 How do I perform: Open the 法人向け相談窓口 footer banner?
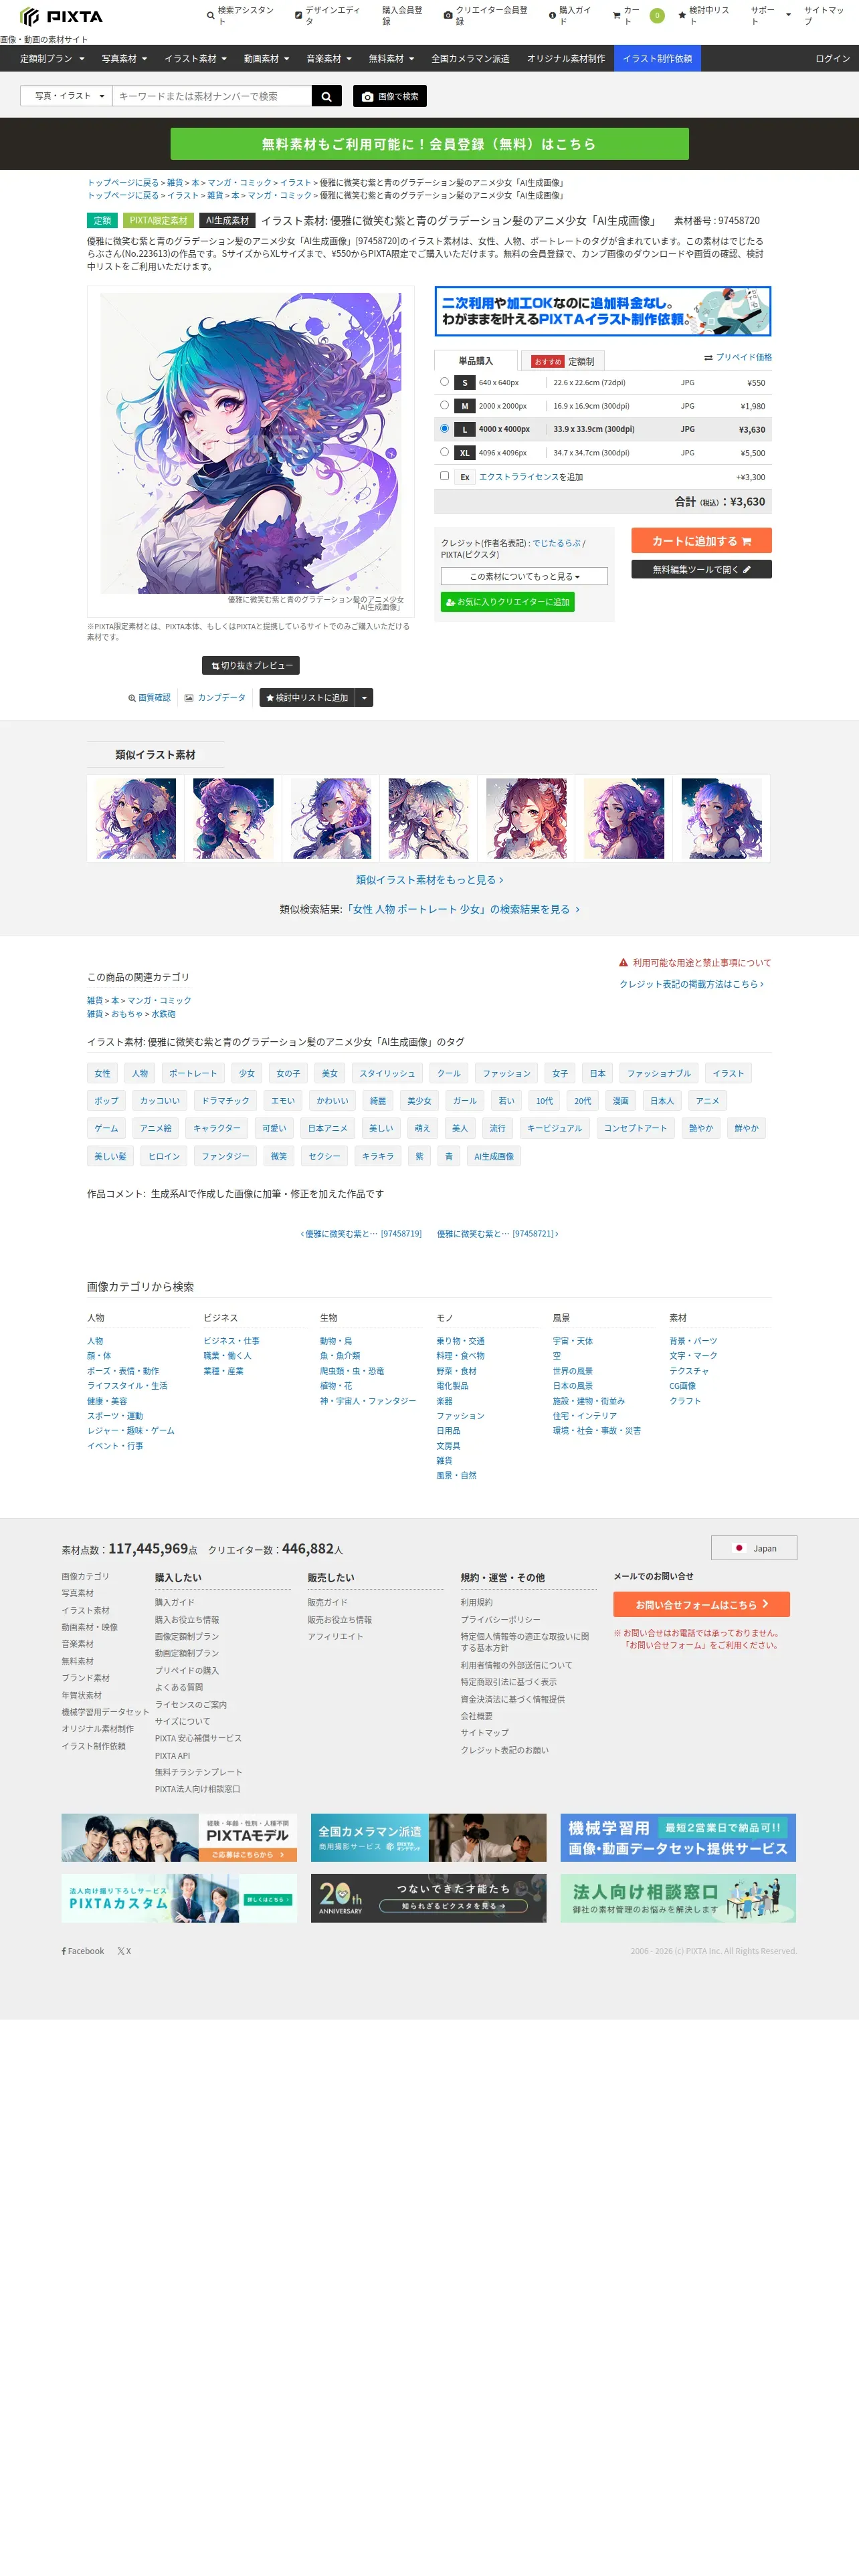[678, 1898]
